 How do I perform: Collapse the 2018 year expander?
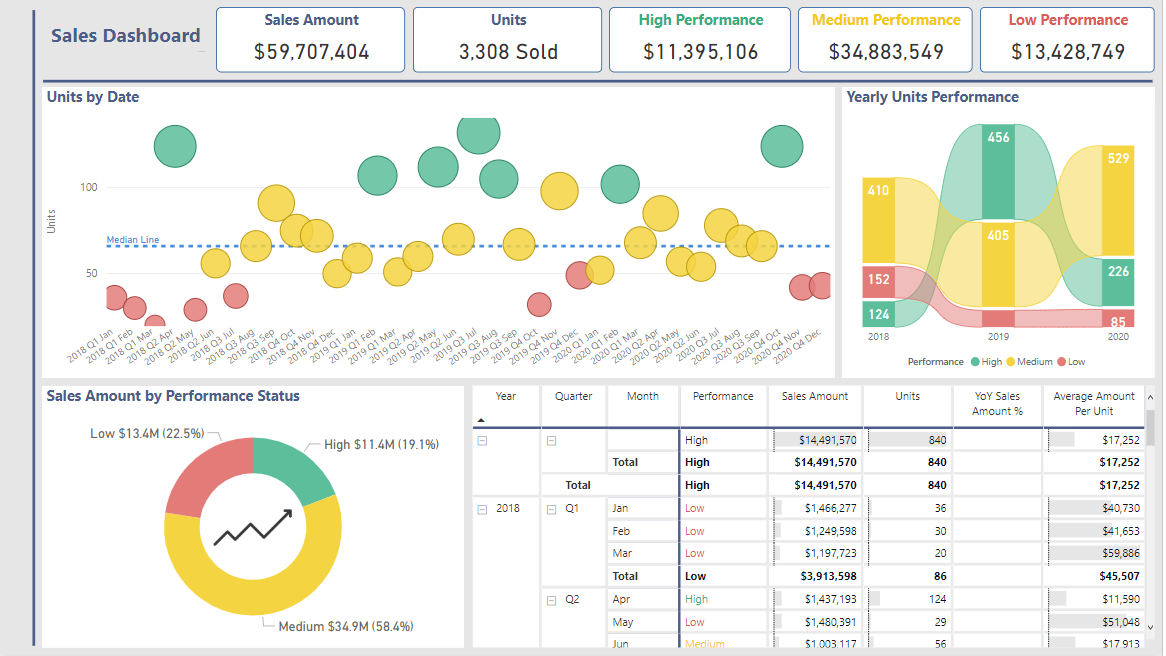tap(482, 509)
